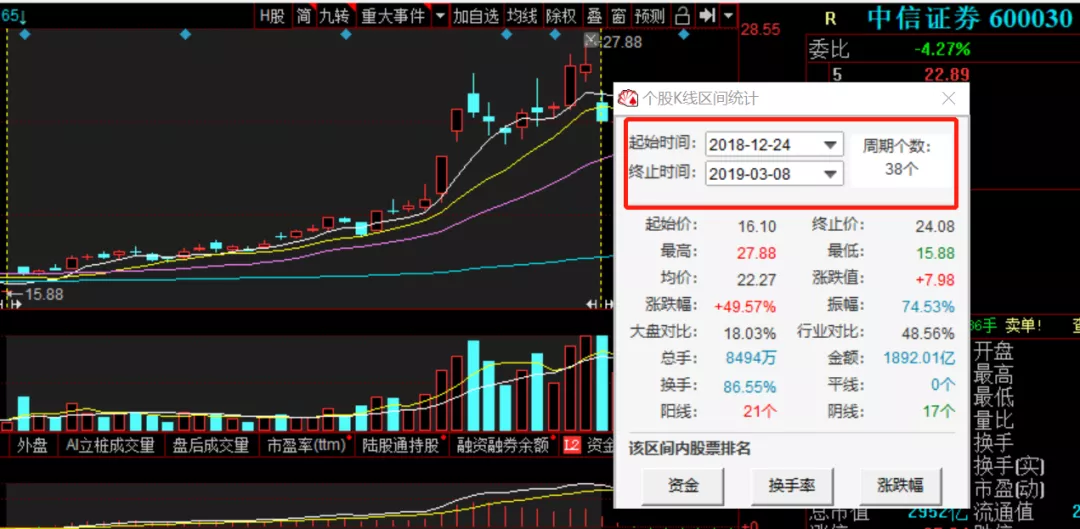Click the 15.88 low-price label on chart

(44, 295)
